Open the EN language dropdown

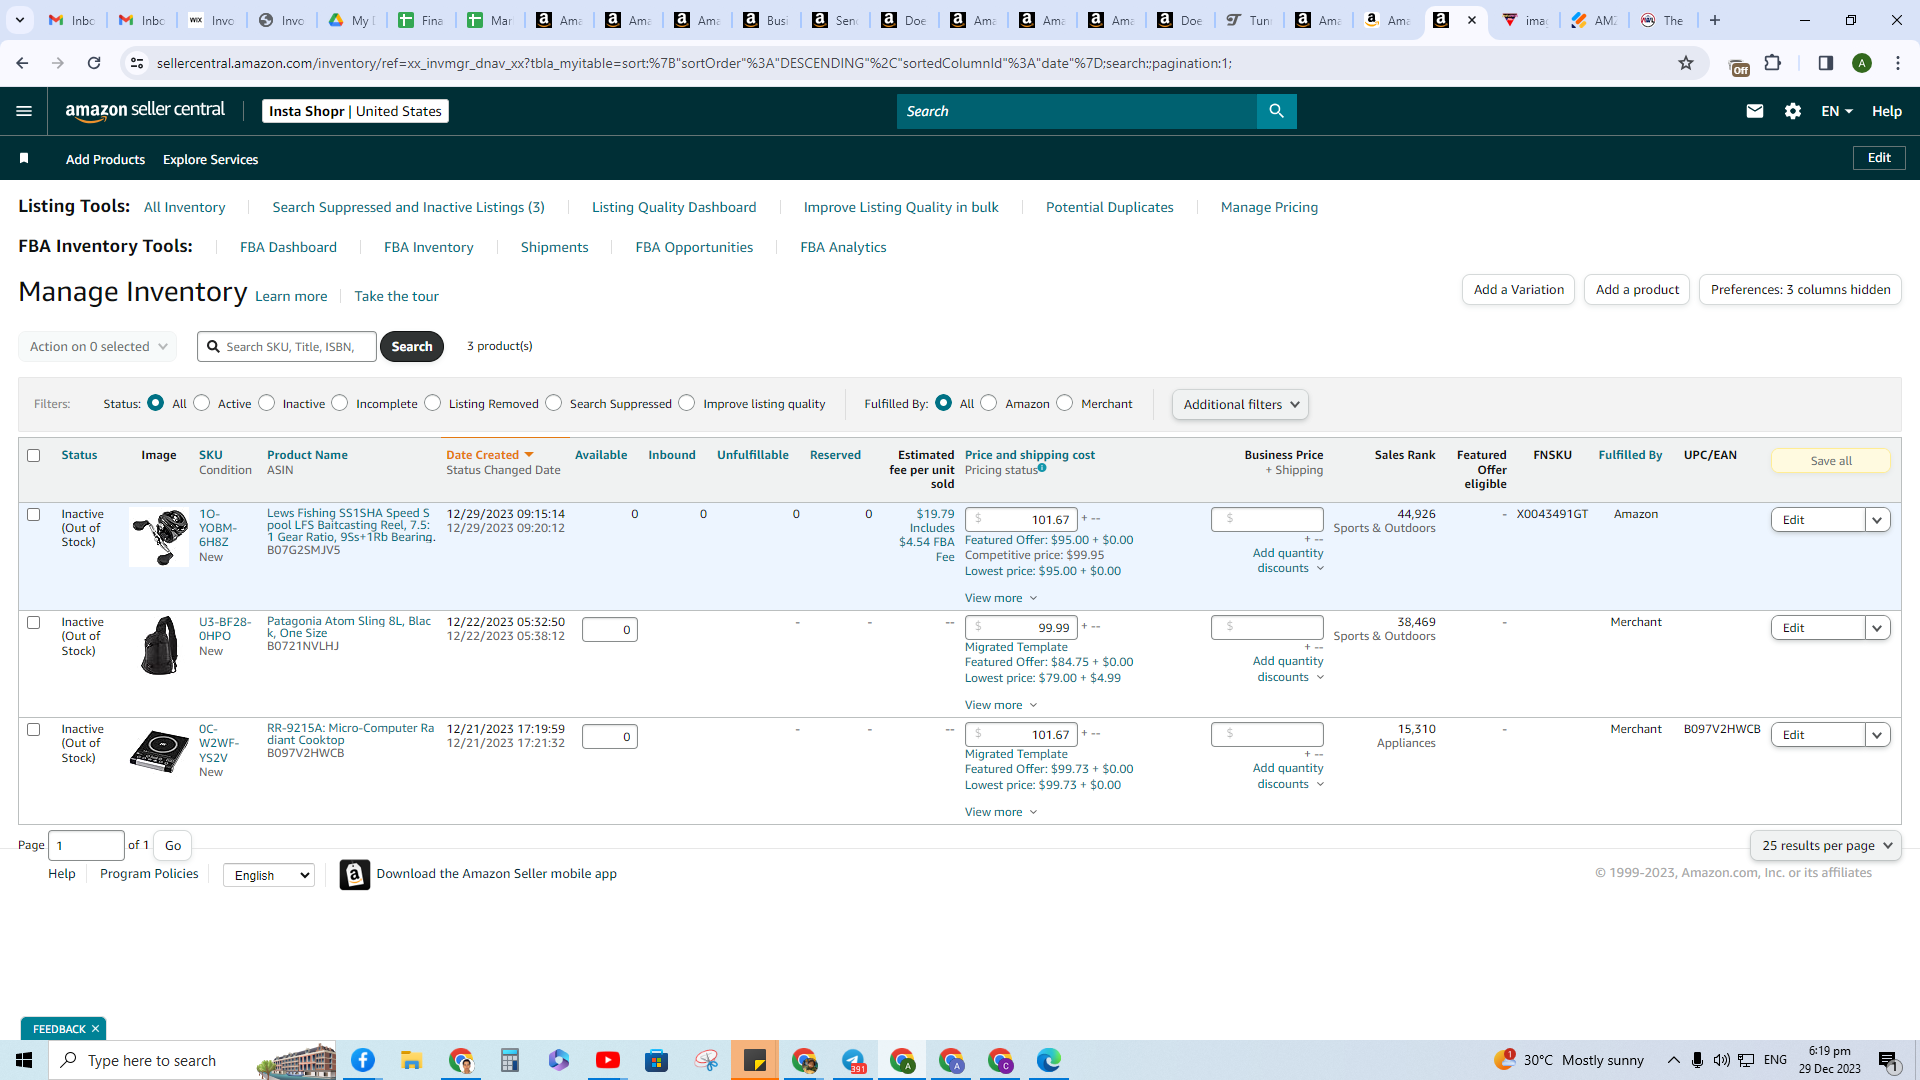(x=1837, y=111)
